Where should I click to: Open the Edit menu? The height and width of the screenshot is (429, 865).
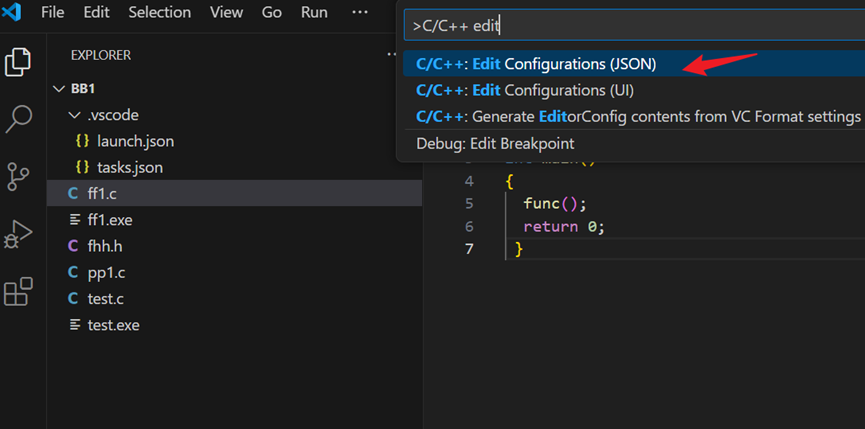97,12
